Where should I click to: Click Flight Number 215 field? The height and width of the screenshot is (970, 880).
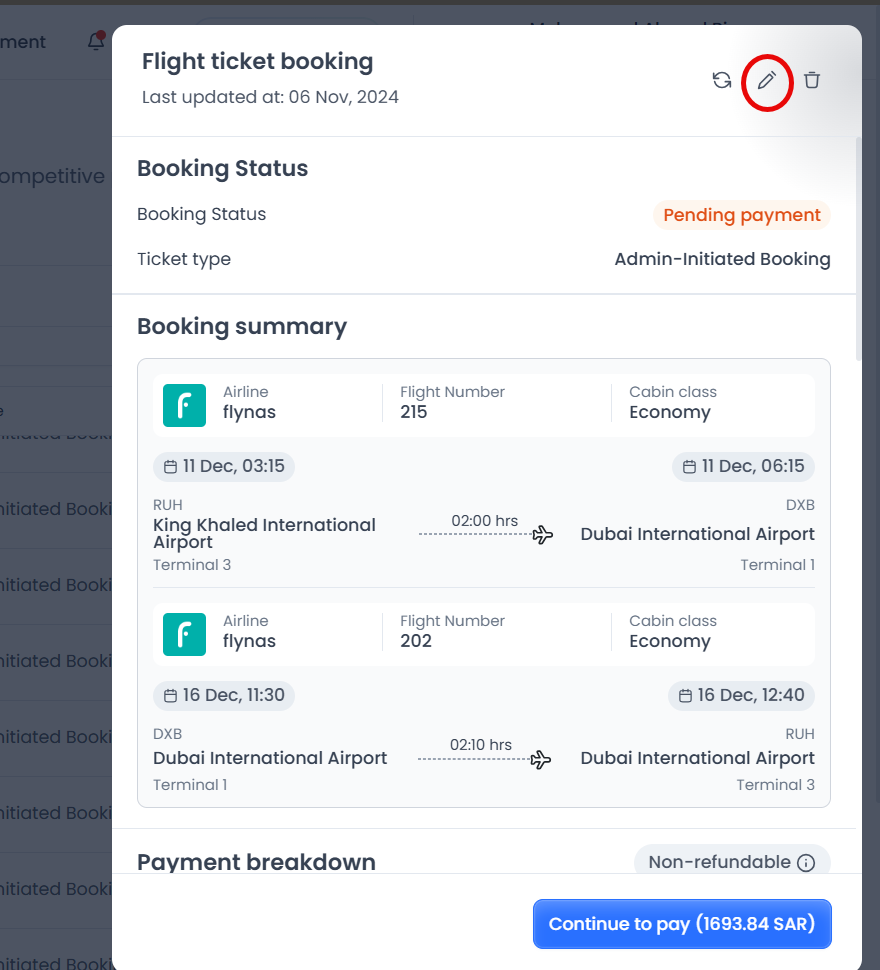click(452, 402)
